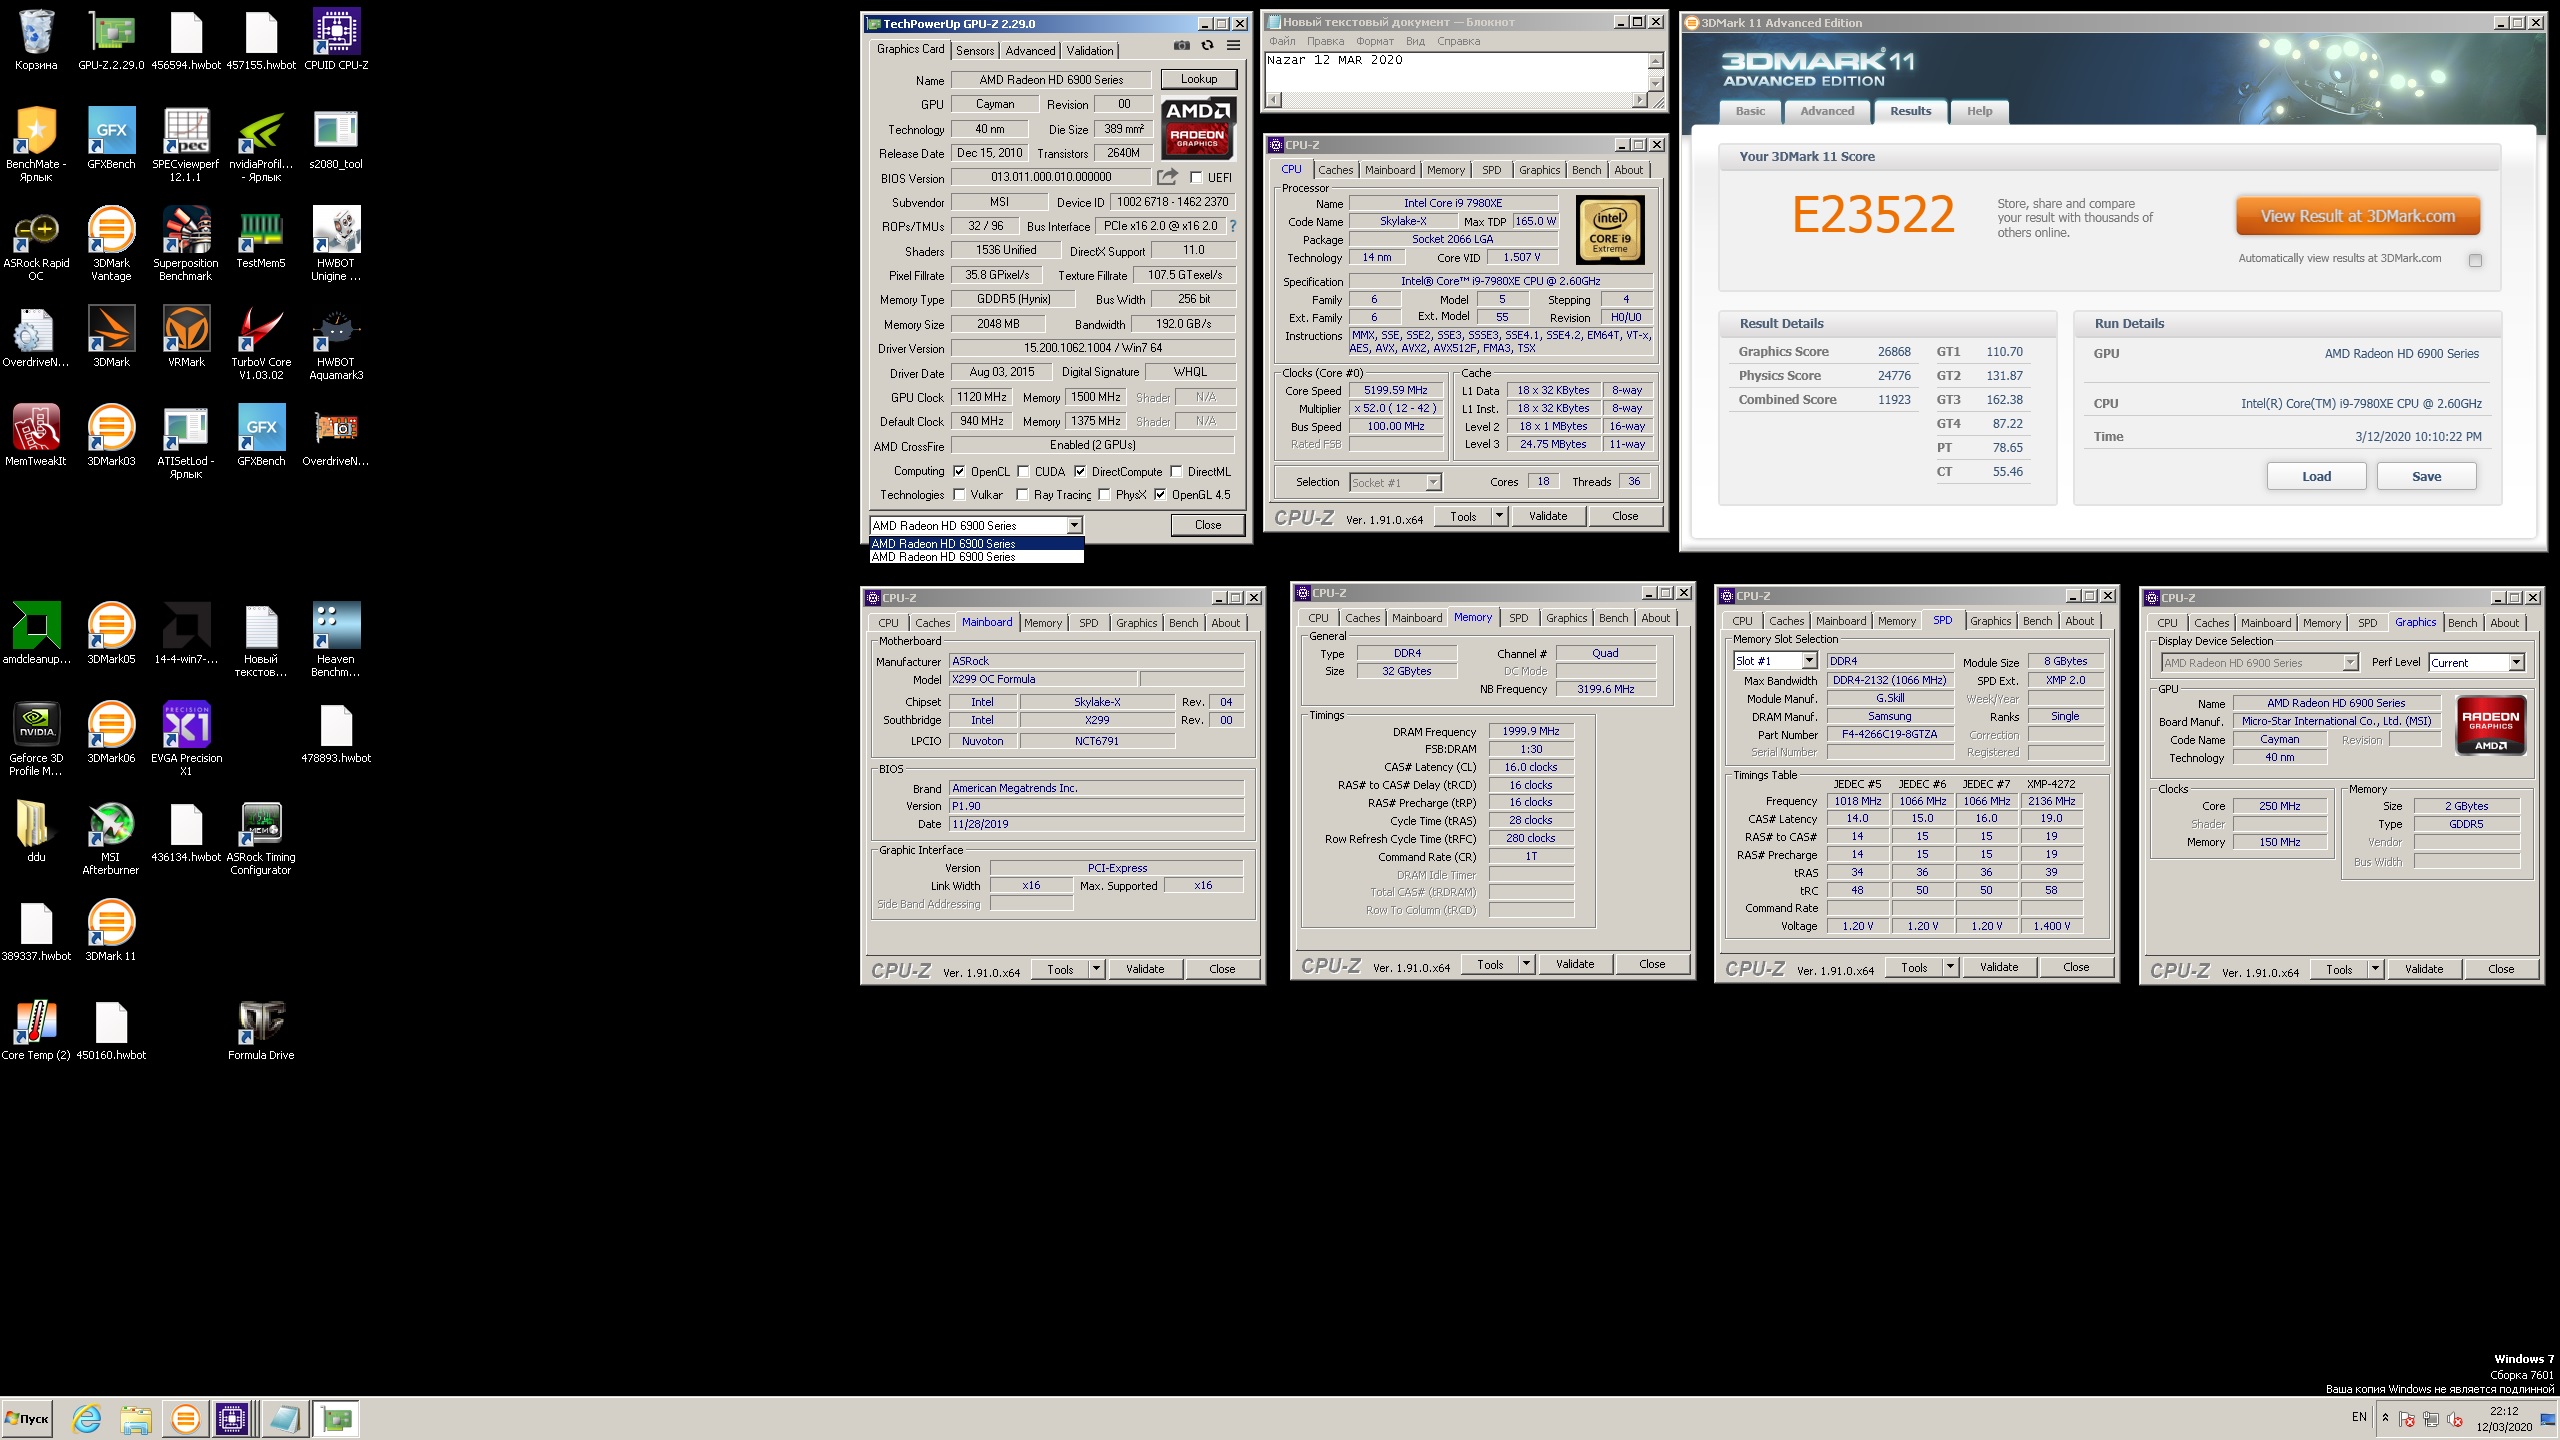Toggle the UEFI checkbox in GPU-Z
Image resolution: width=2560 pixels, height=1440 pixels.
click(x=1196, y=178)
